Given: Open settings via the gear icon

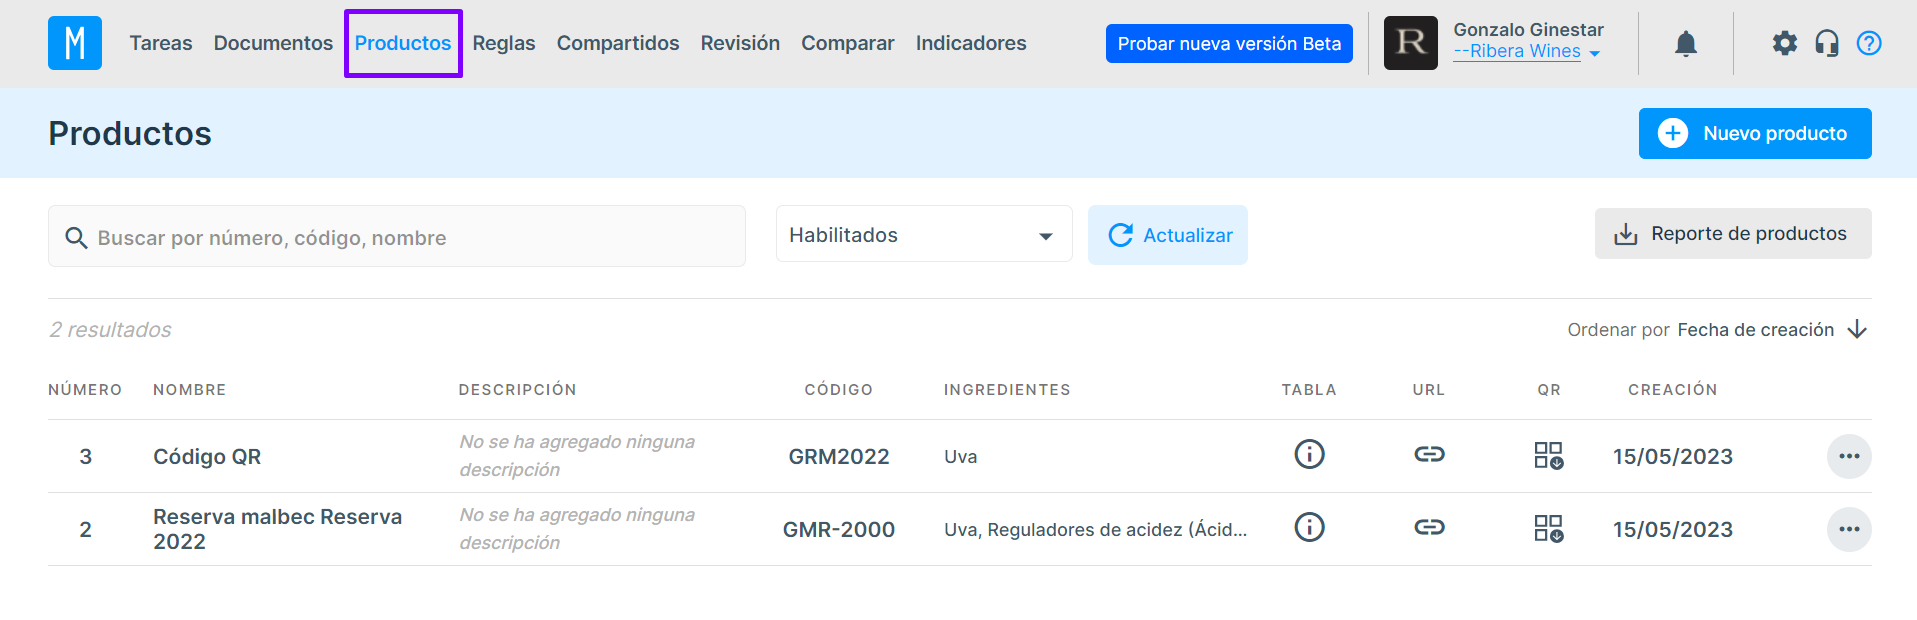Looking at the screenshot, I should click(1784, 43).
